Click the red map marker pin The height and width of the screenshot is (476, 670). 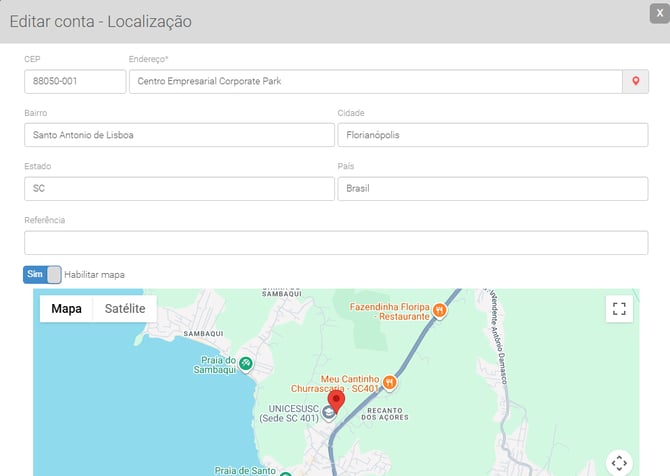pyautogui.click(x=337, y=401)
